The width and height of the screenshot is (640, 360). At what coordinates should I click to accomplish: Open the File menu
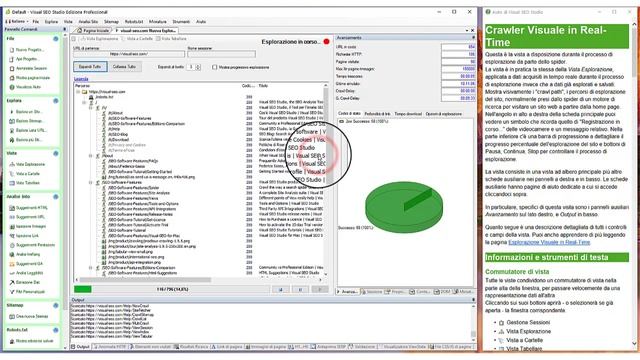click(x=36, y=22)
